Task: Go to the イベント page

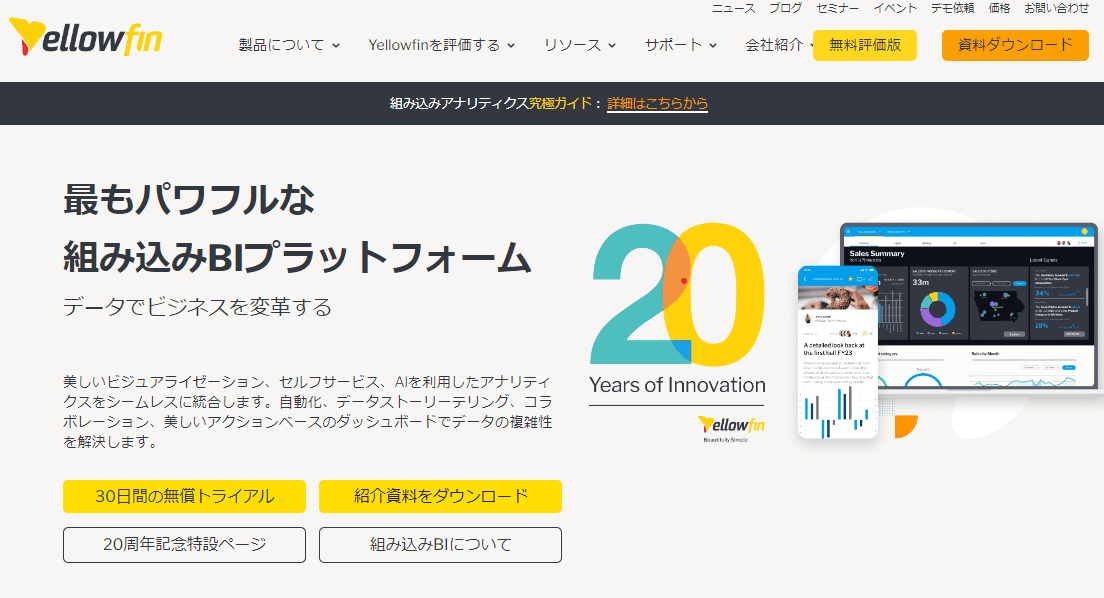Action: (895, 8)
